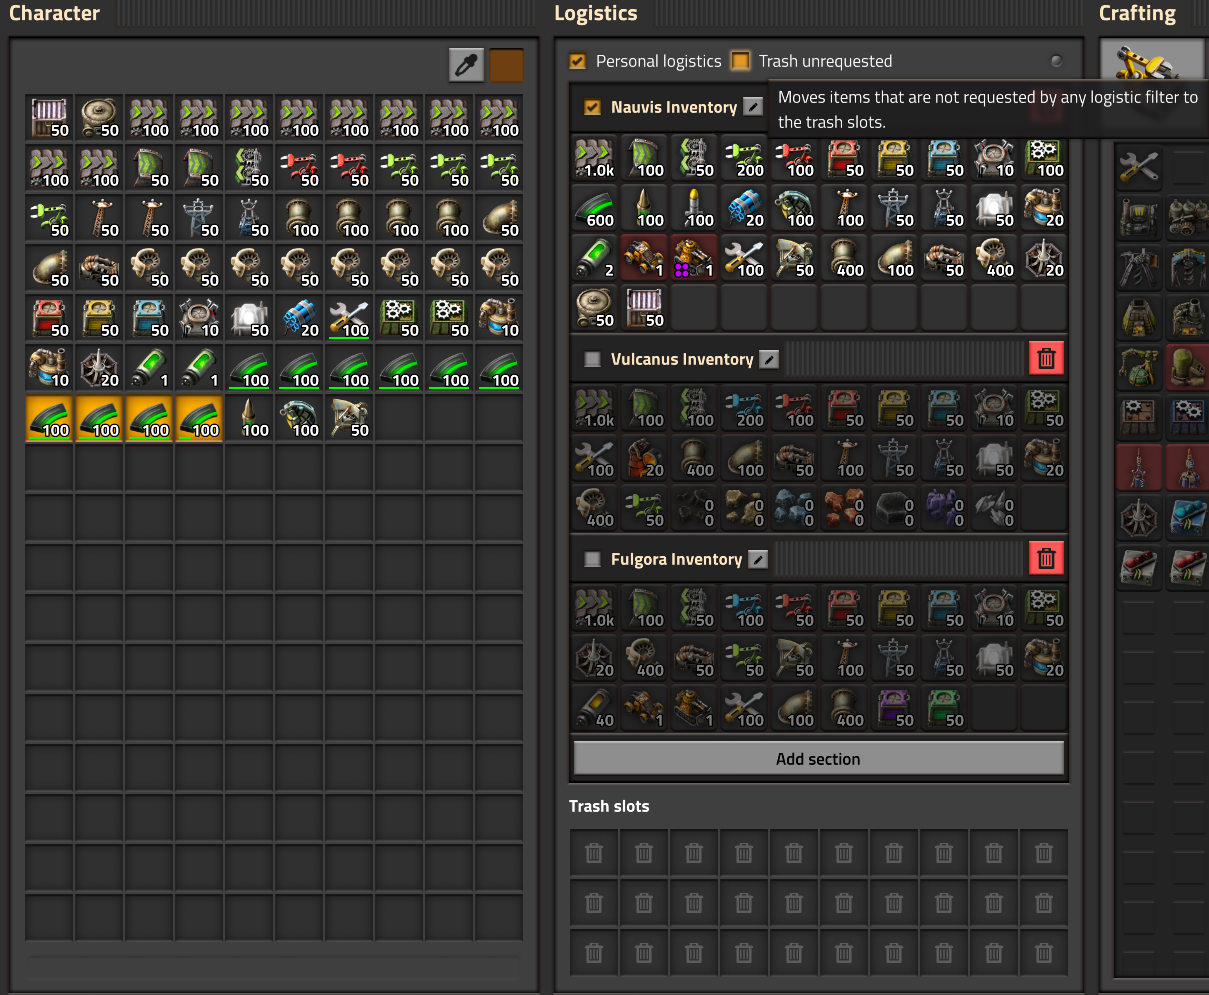Open the yellow canister request of 40 in Fulgora
1209x995 pixels.
[x=595, y=709]
